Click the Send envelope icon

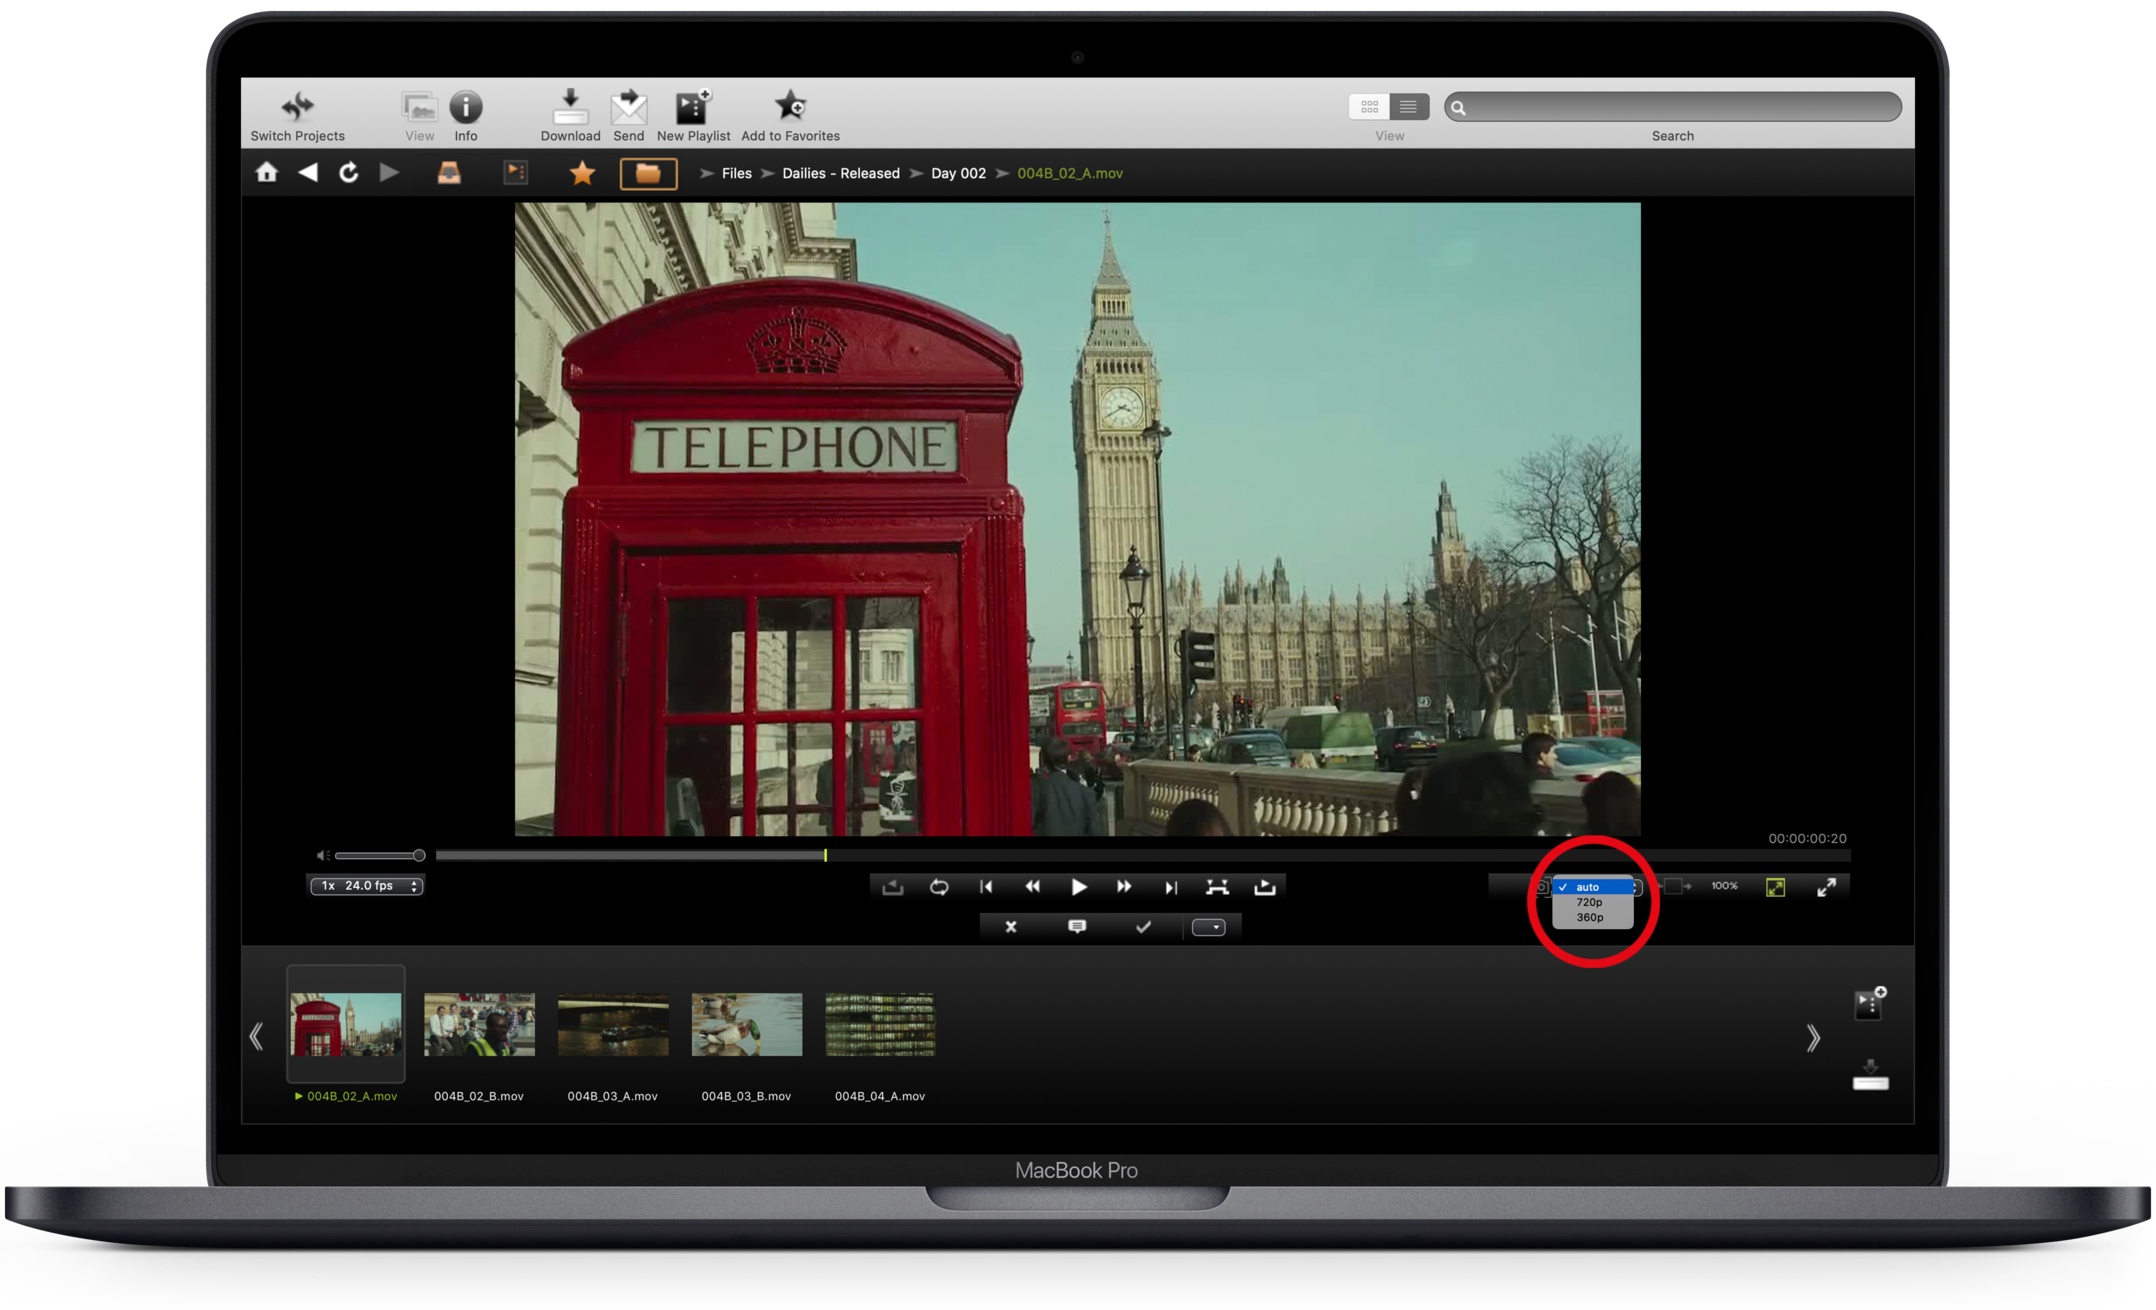point(628,106)
